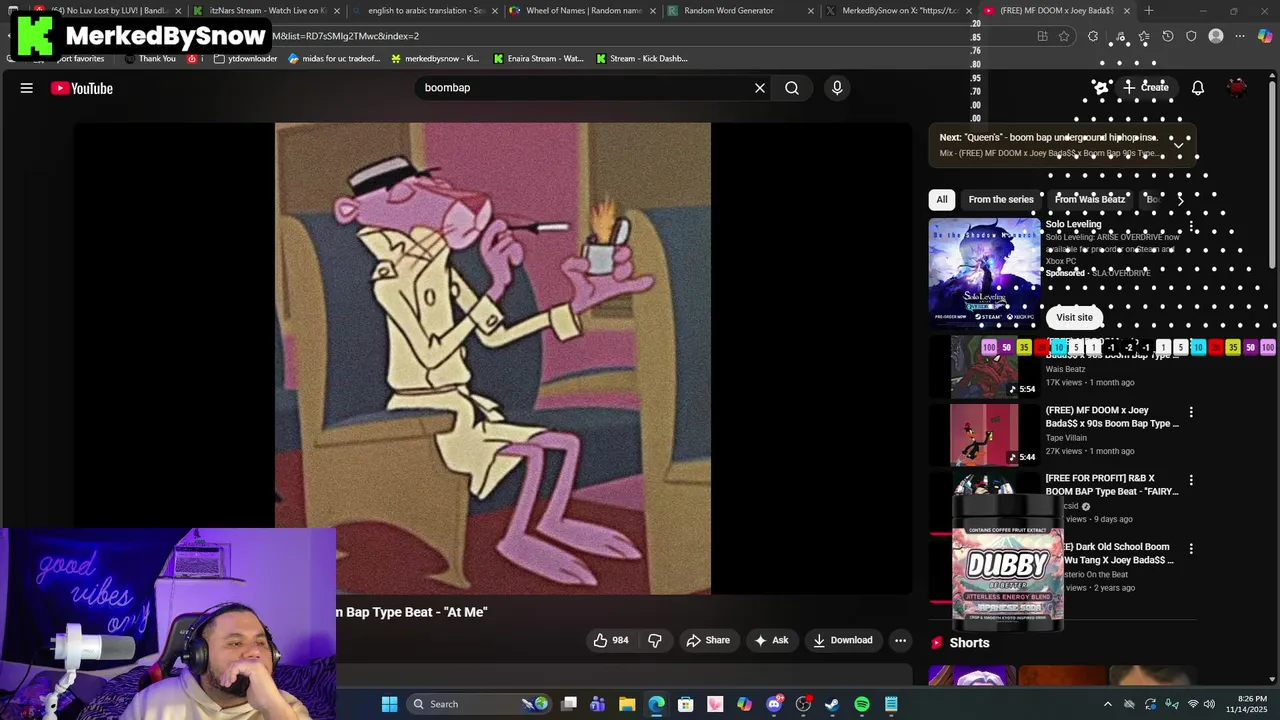1280x720 pixels.
Task: Show more filter chips arrow
Action: coord(1180,199)
